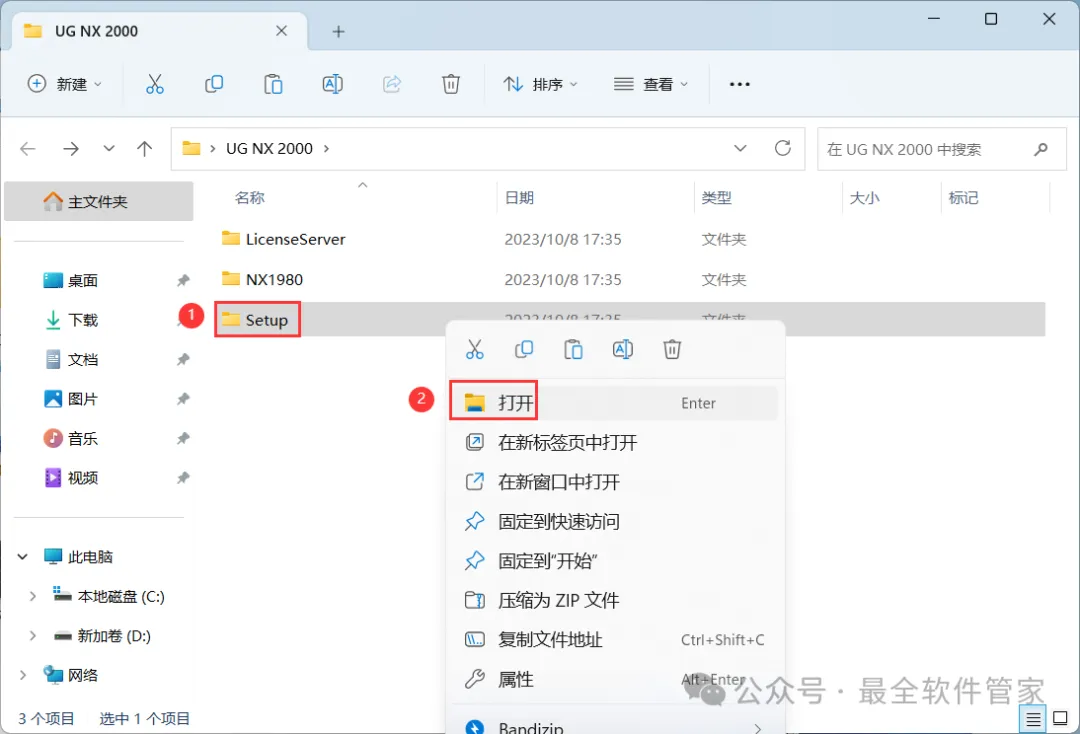Switch to details view in status bar

pyautogui.click(x=1033, y=720)
